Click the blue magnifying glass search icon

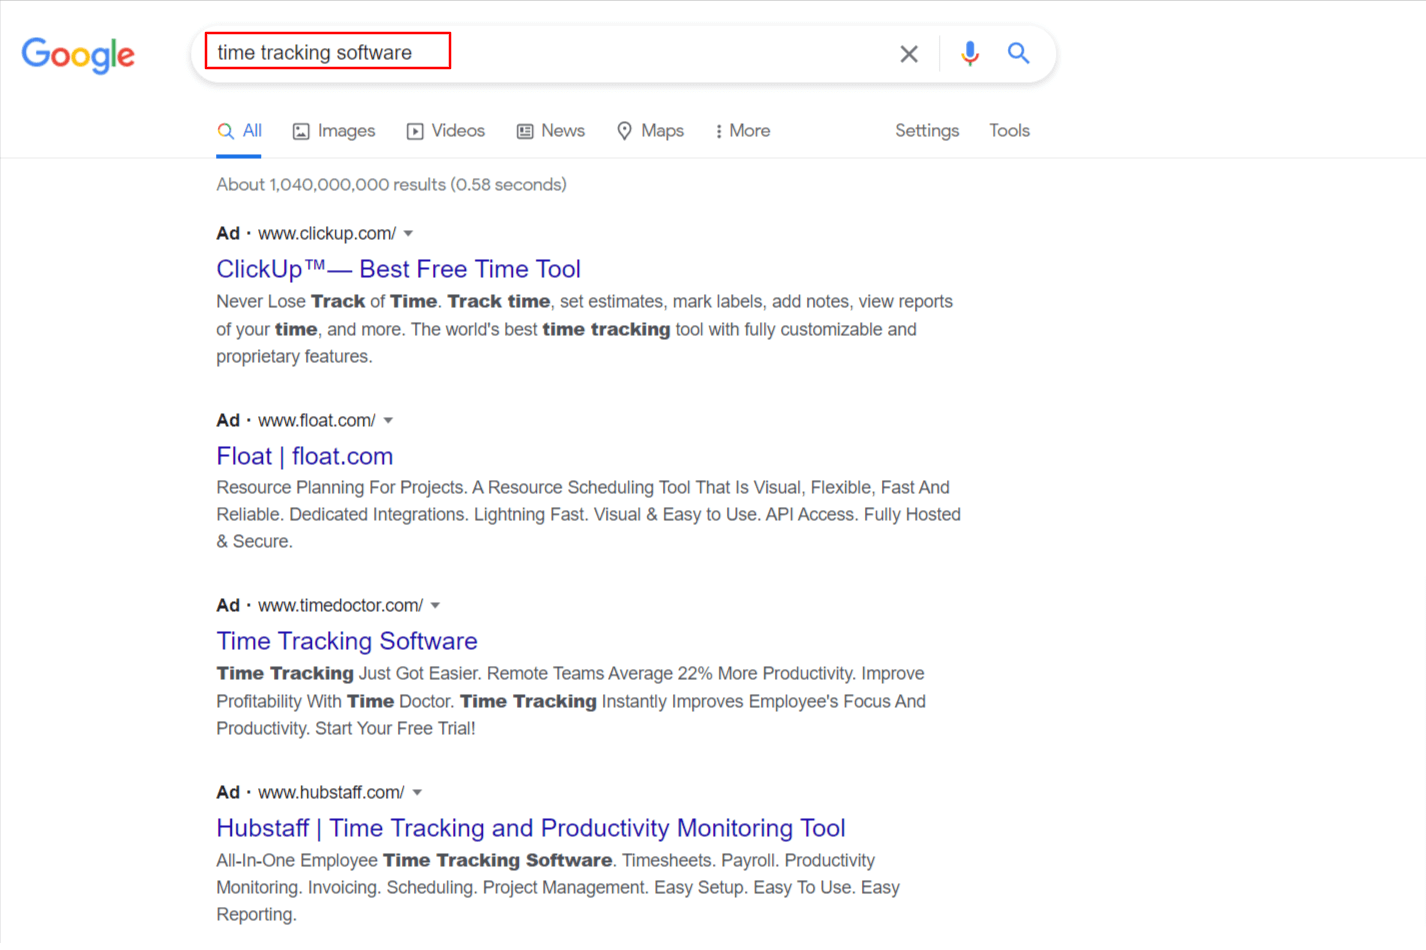[1018, 53]
